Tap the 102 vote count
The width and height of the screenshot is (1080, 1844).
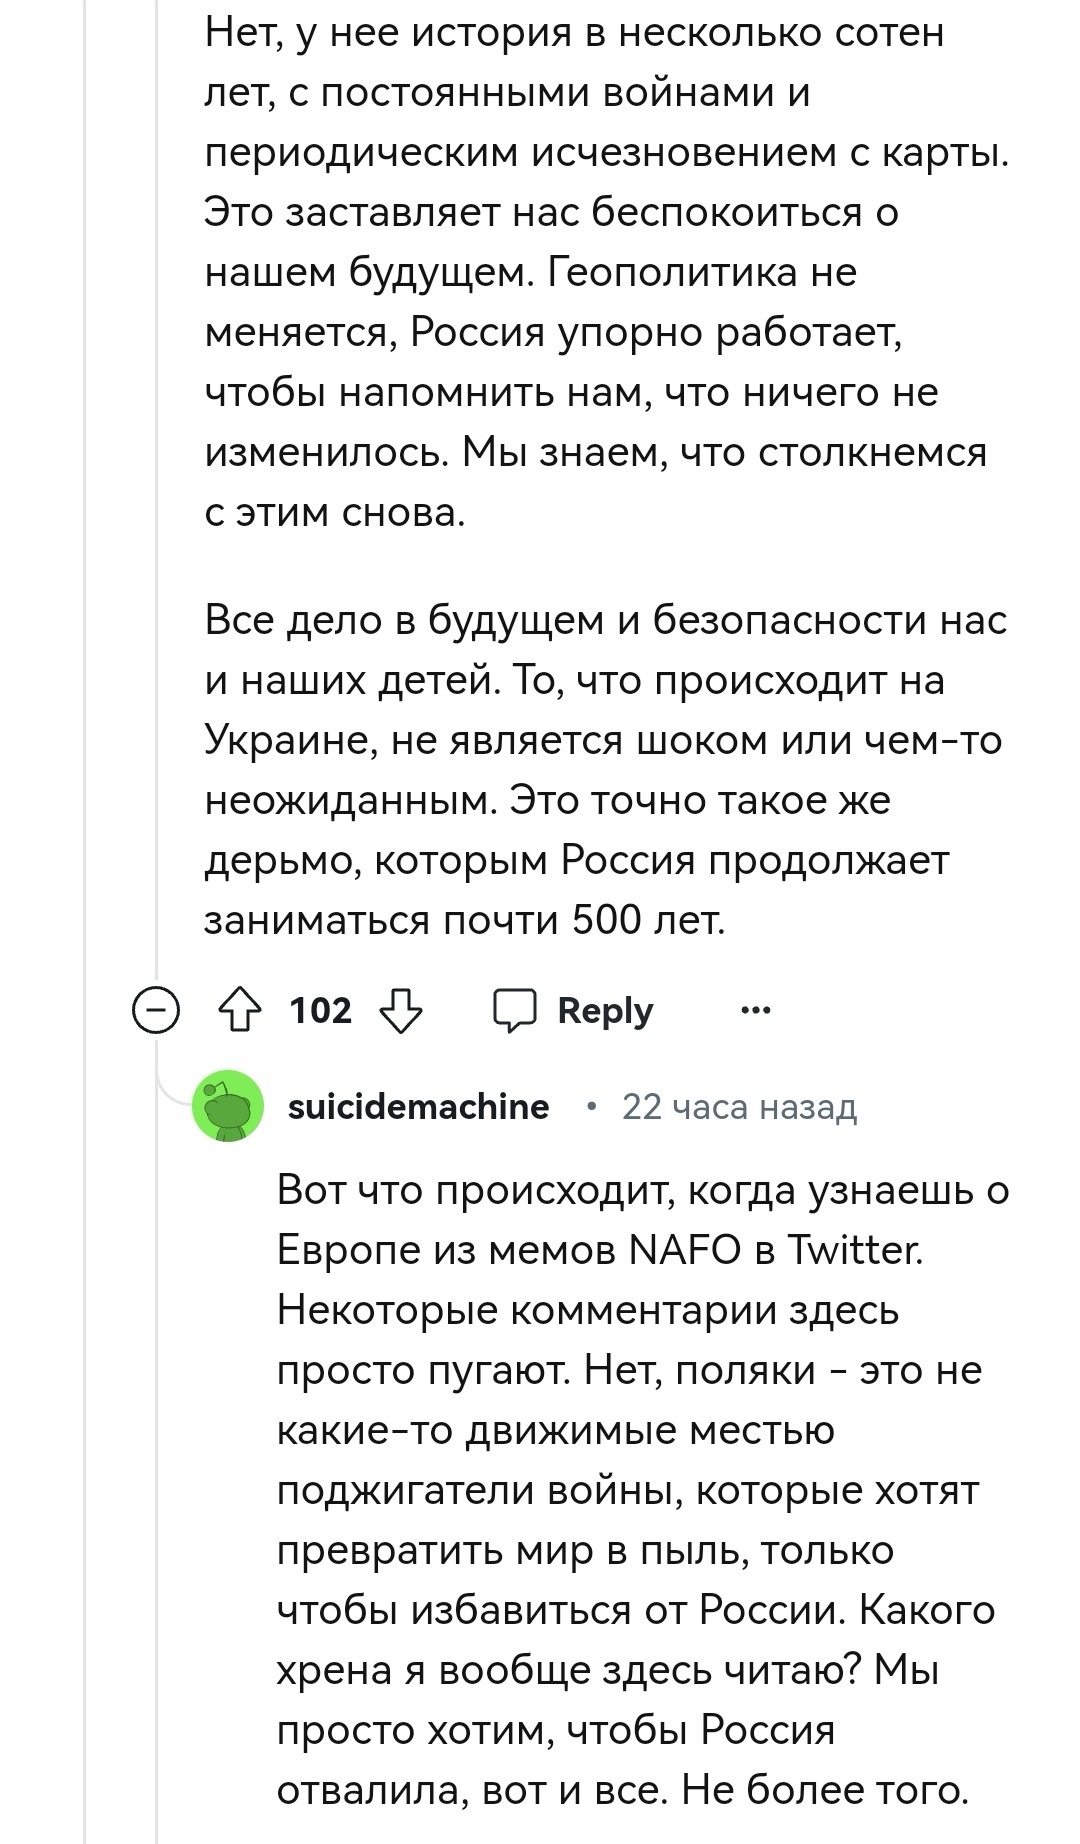click(x=321, y=1011)
